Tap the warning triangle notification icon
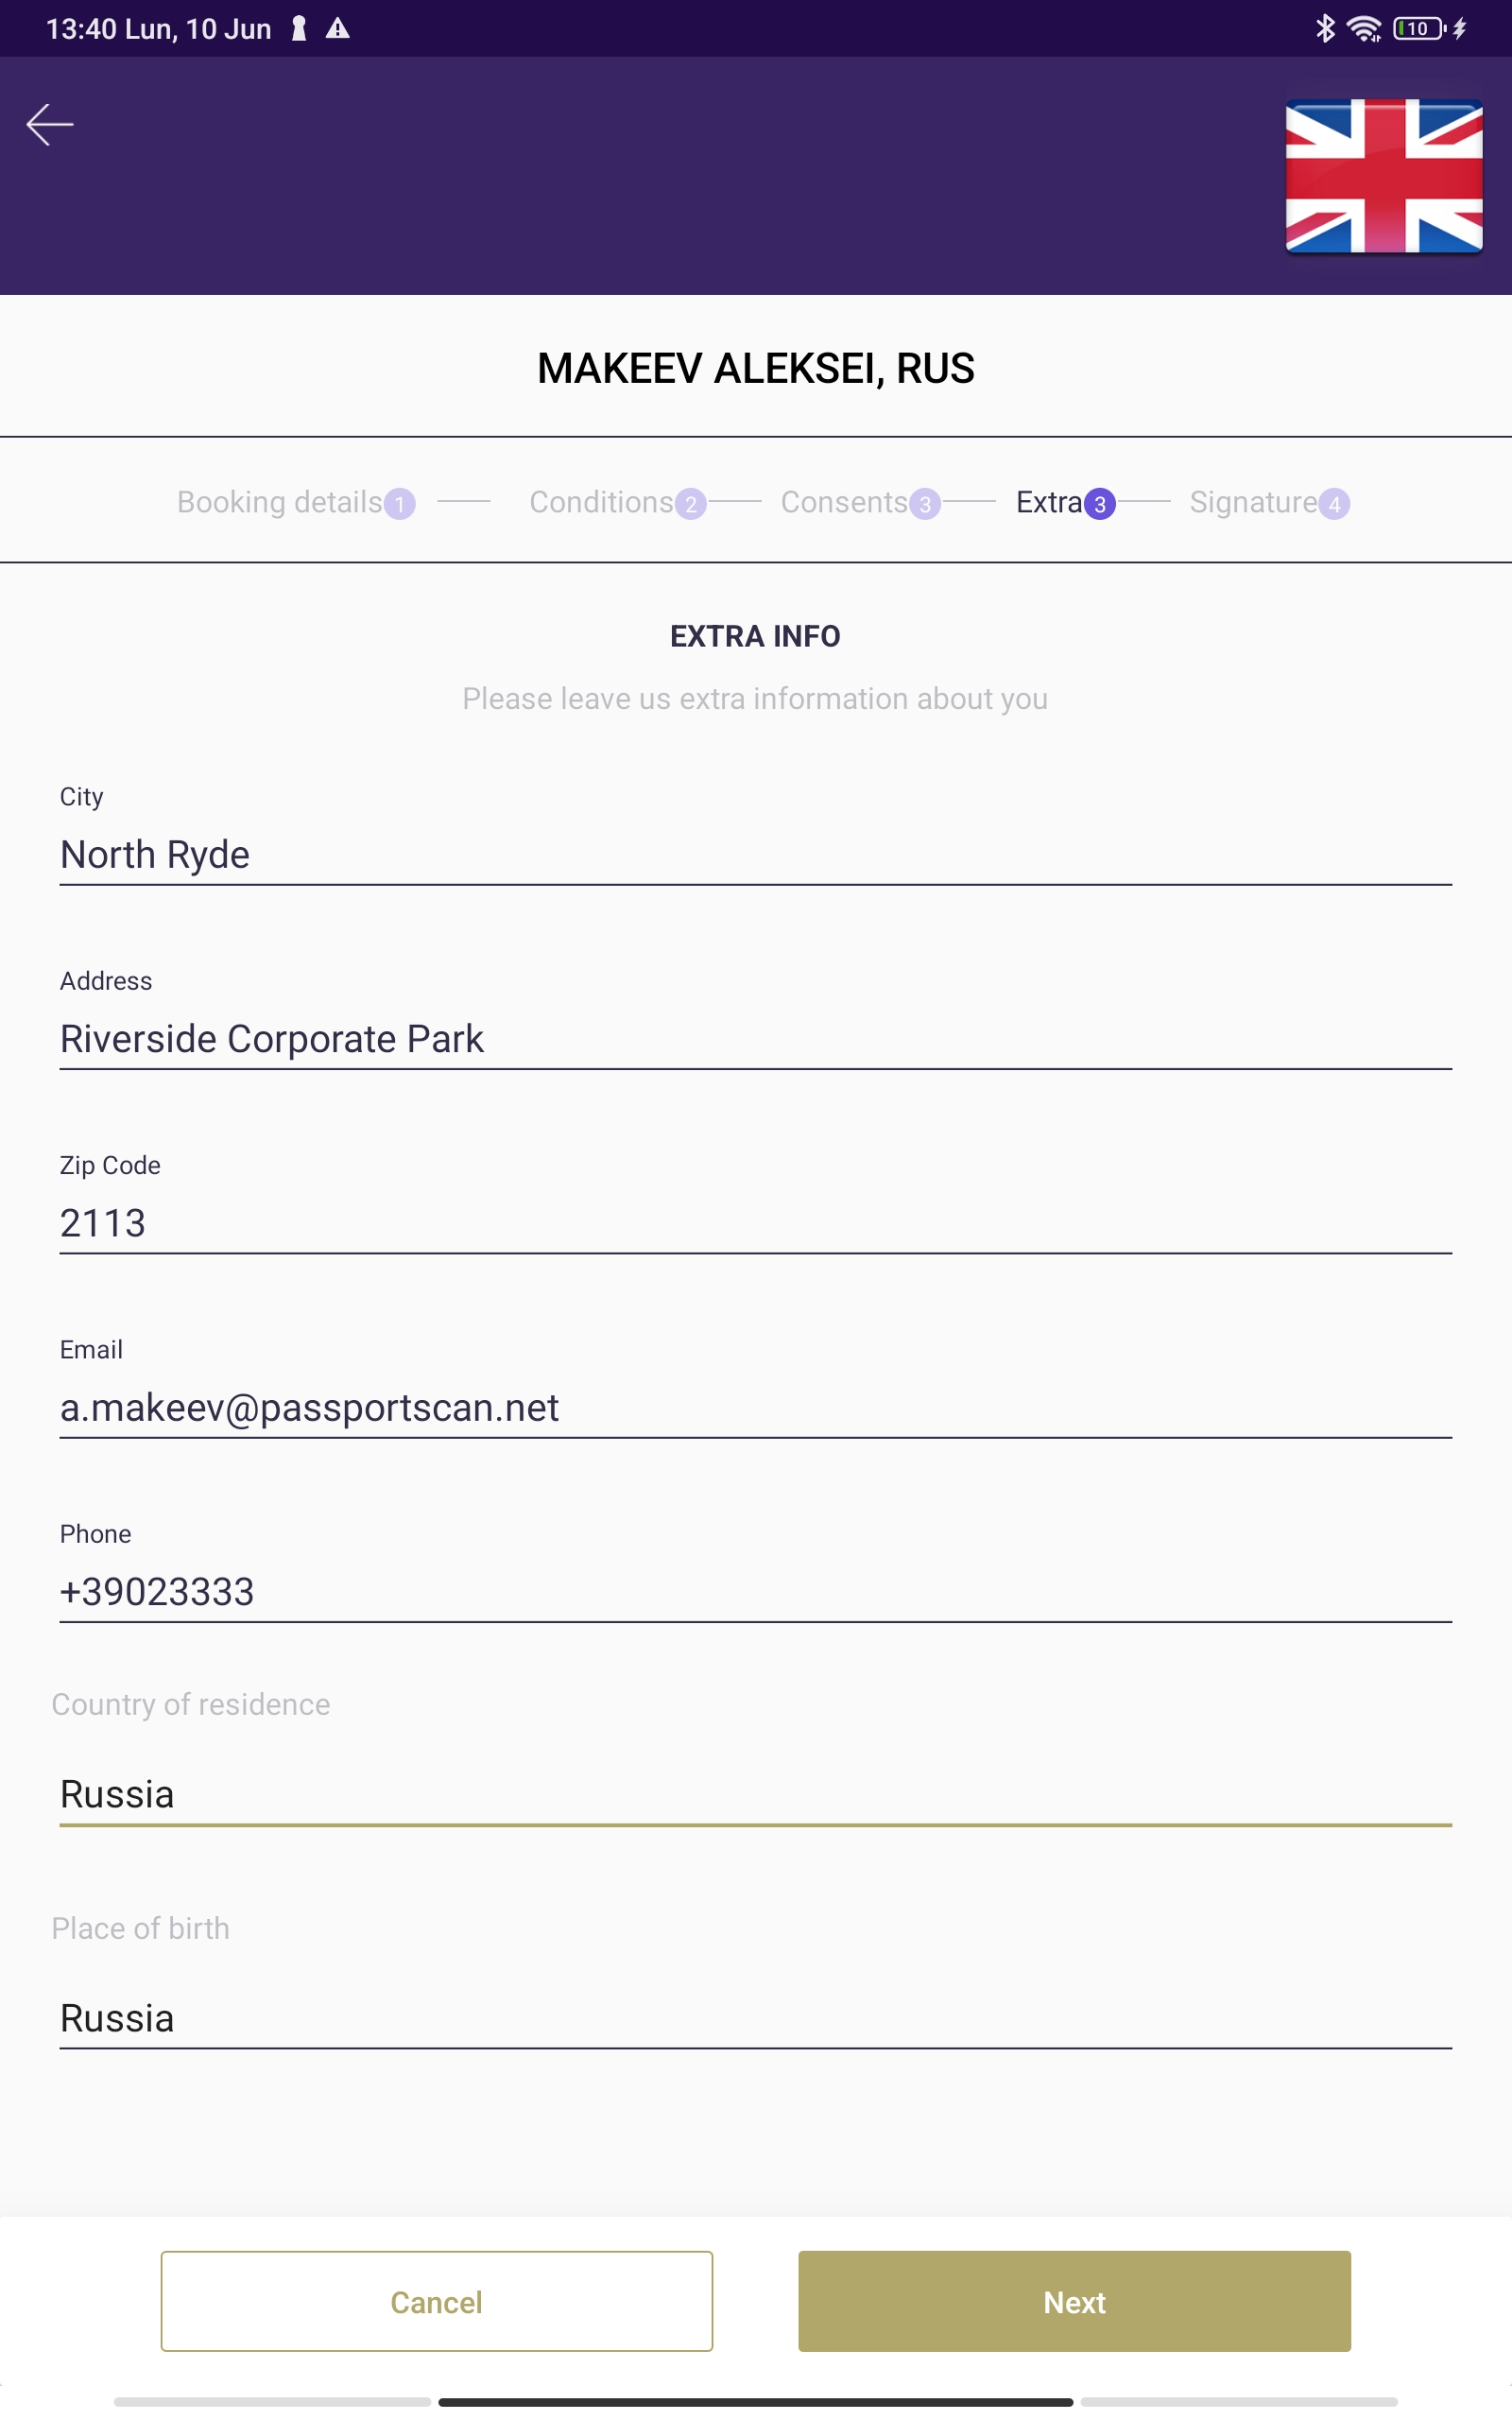The image size is (1512, 2420). tap(338, 29)
